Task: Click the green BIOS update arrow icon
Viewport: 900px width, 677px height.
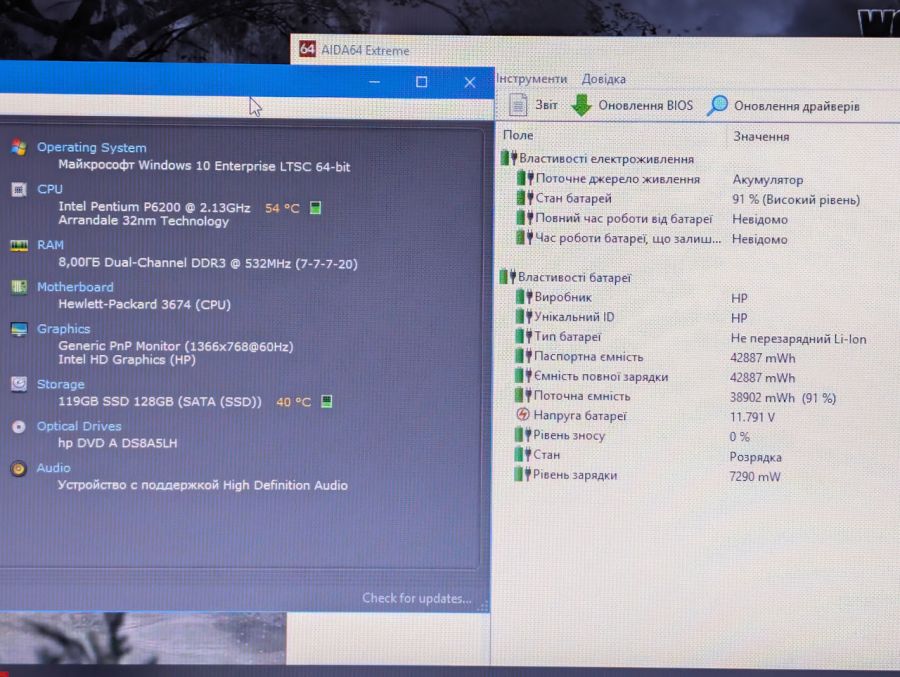Action: (582, 105)
